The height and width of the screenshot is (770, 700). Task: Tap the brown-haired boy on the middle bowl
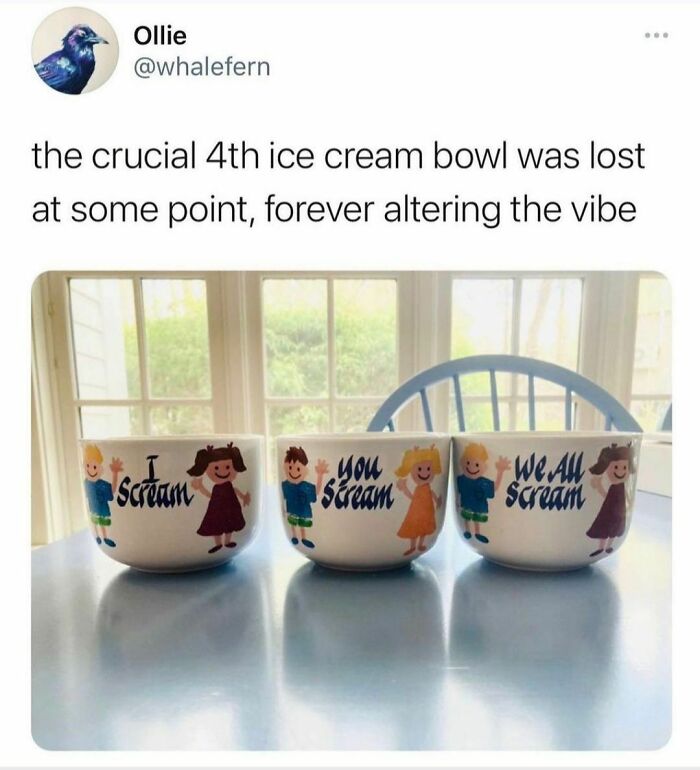[x=298, y=496]
